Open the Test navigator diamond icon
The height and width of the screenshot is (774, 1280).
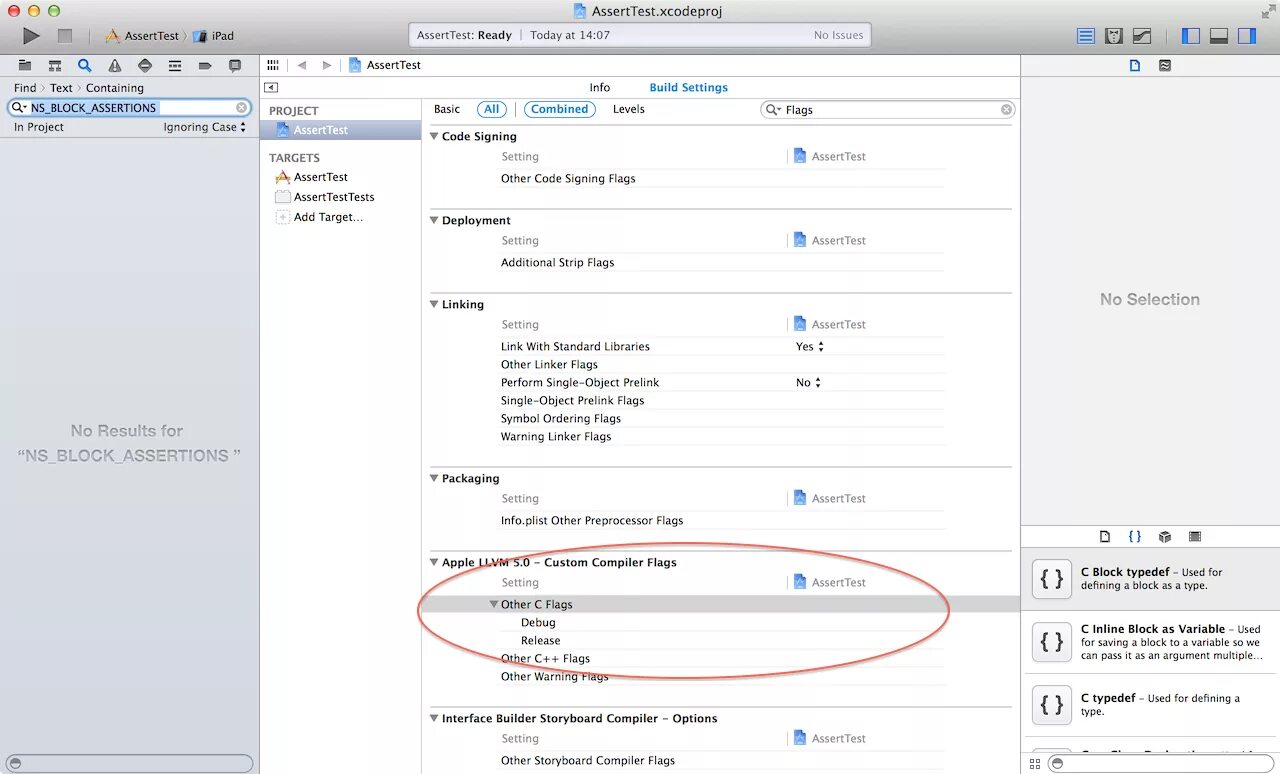click(145, 66)
